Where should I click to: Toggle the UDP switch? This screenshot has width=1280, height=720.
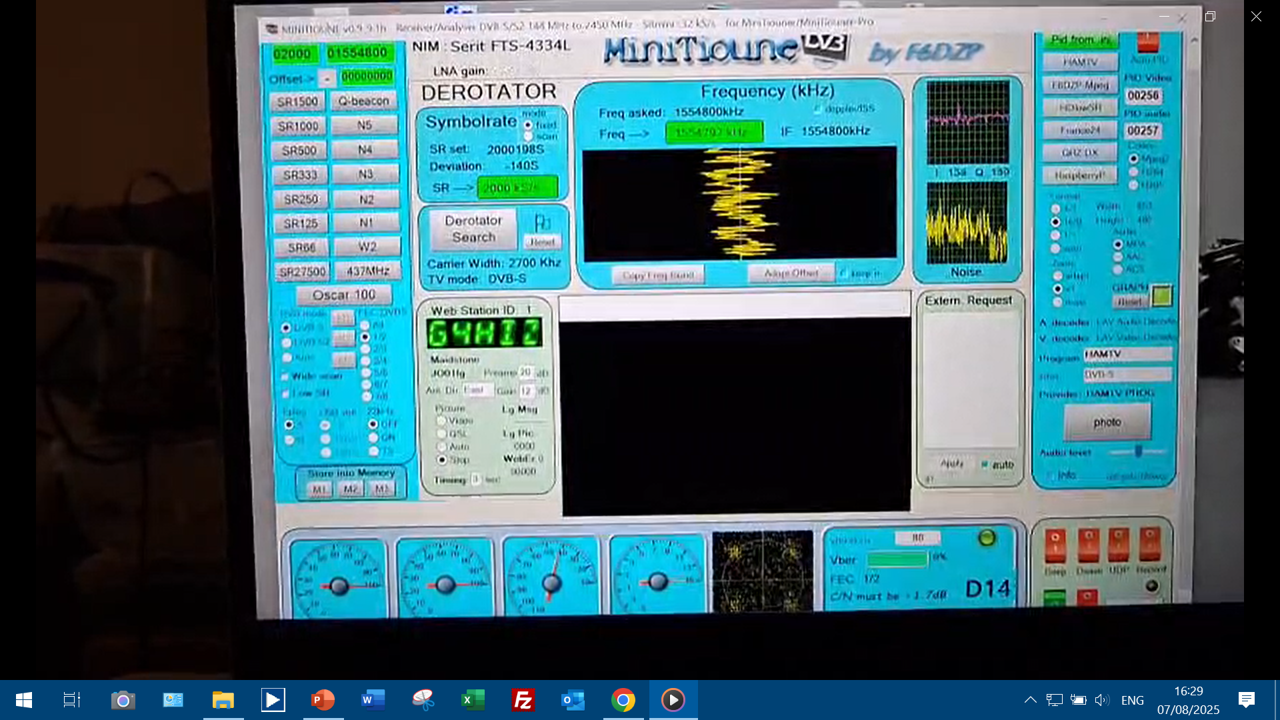(x=1118, y=546)
